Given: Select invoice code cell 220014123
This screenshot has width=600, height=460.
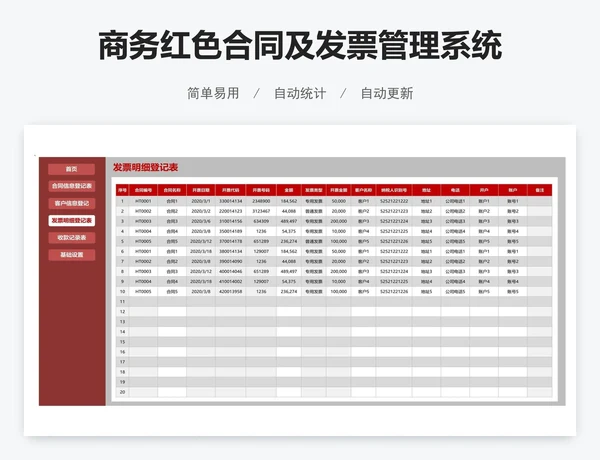Looking at the screenshot, I should pyautogui.click(x=230, y=211).
